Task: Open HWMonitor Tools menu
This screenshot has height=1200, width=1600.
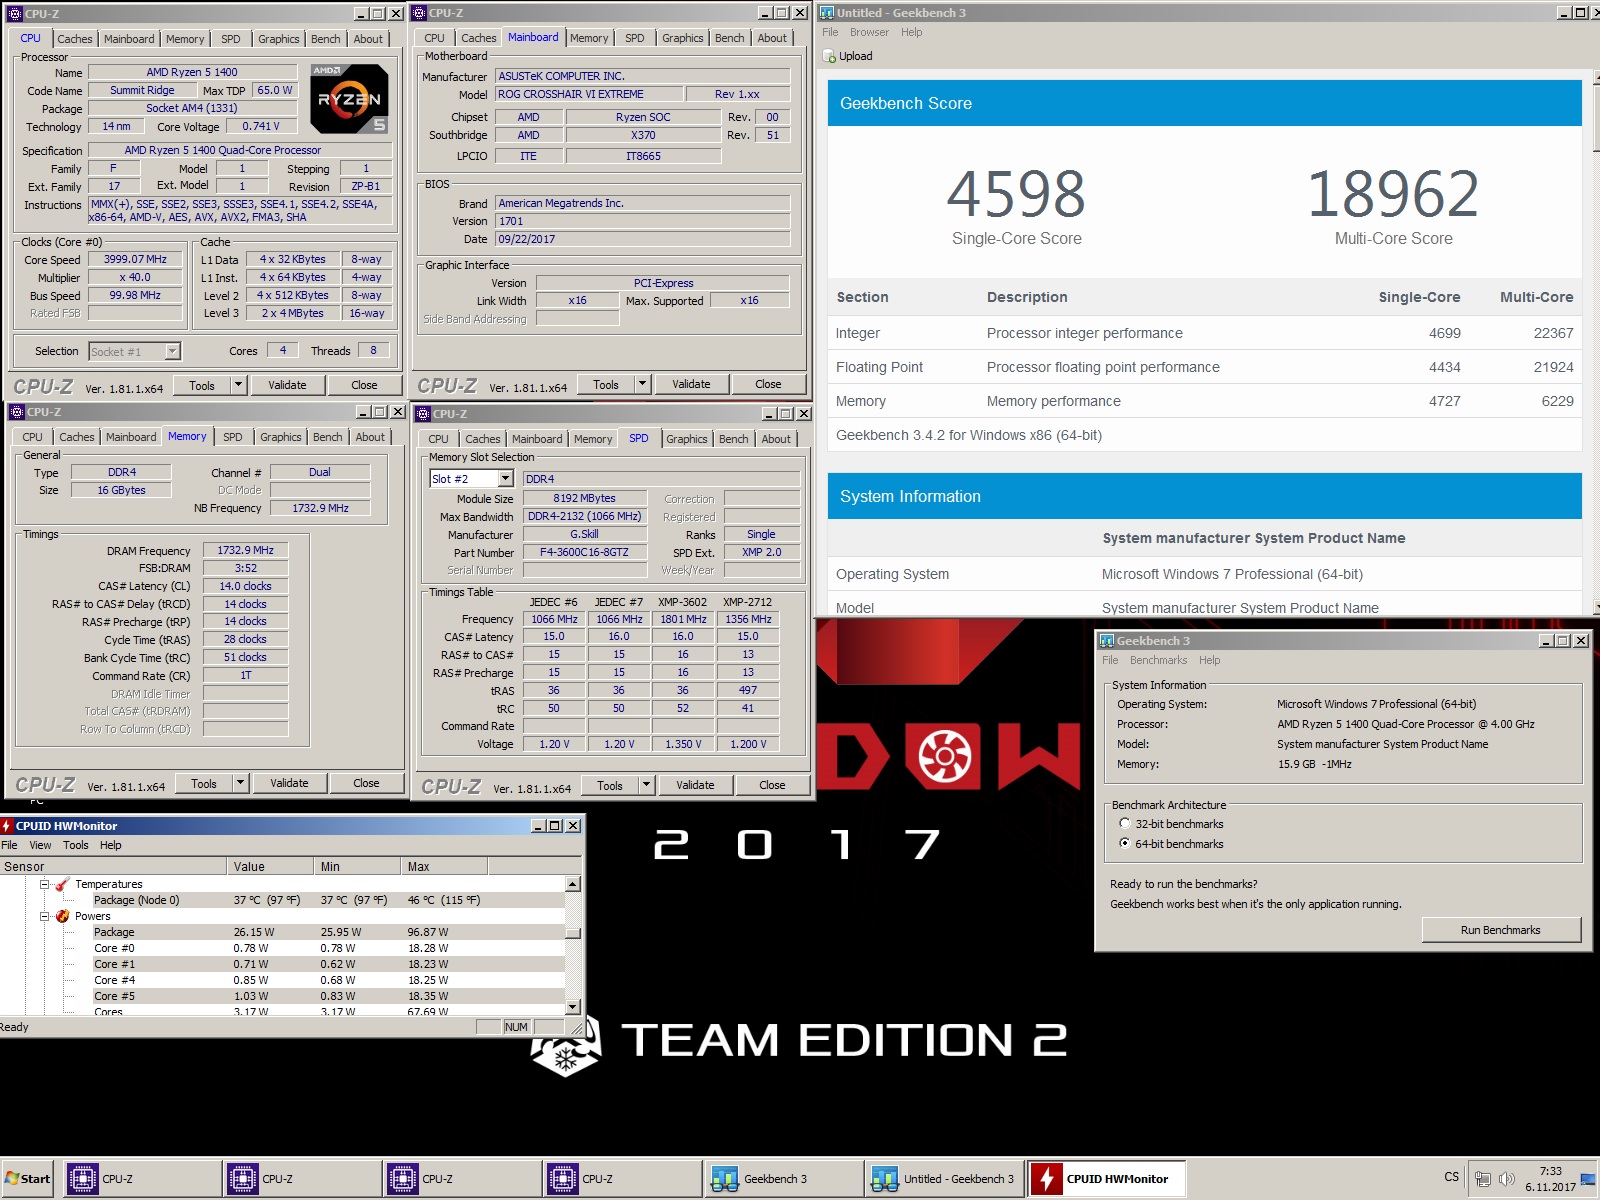Action: pyautogui.click(x=76, y=845)
